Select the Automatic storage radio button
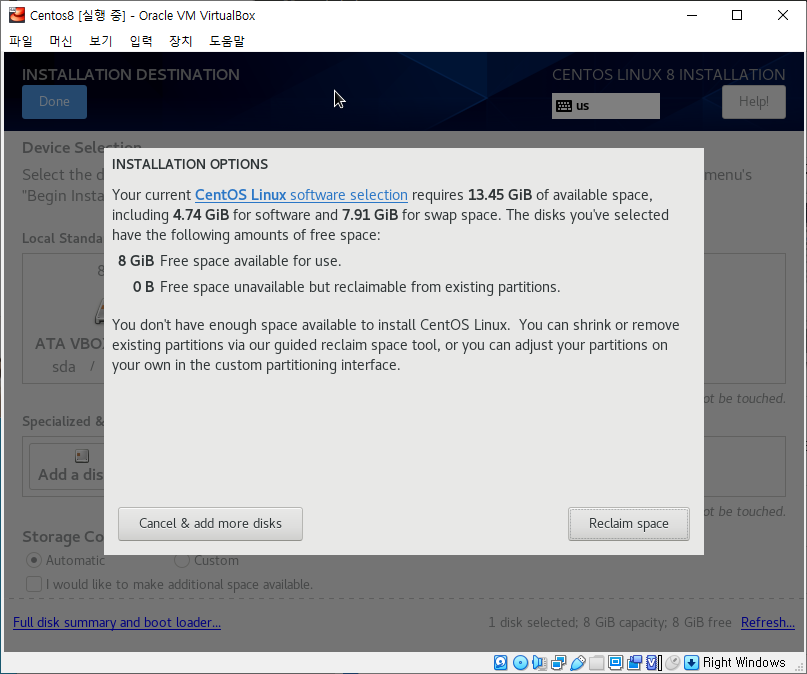This screenshot has height=674, width=807. [x=34, y=560]
